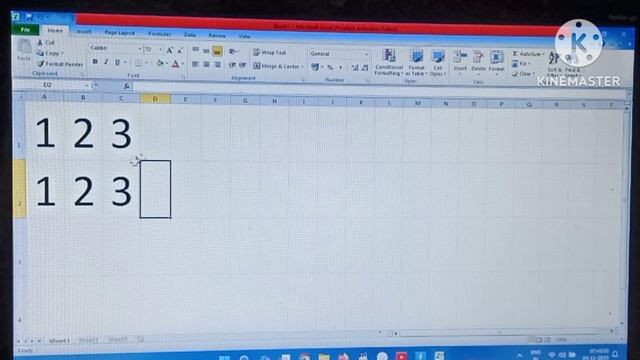Click the fx Insert Function button
This screenshot has height=360, width=640.
(127, 86)
